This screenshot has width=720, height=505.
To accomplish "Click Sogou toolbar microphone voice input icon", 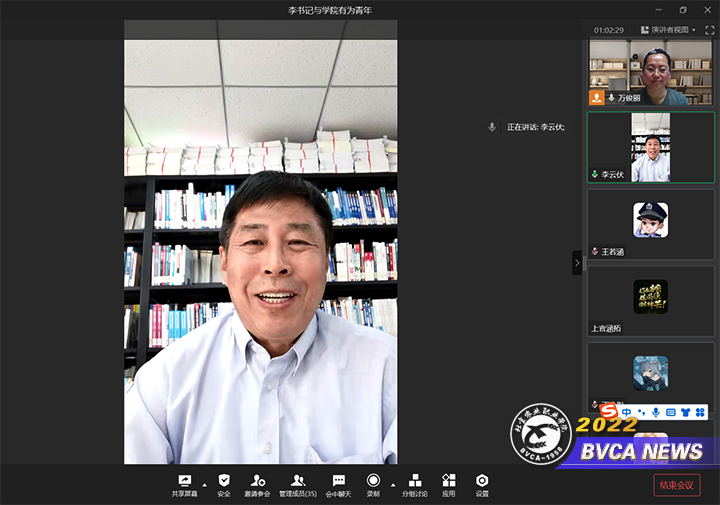I will 656,412.
